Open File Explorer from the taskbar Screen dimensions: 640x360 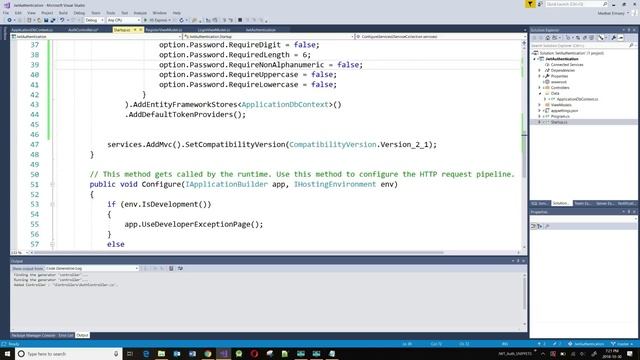161,353
